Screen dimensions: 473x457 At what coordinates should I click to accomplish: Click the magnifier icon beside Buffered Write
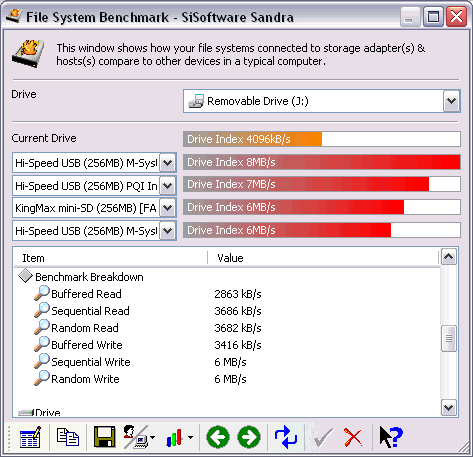[42, 344]
